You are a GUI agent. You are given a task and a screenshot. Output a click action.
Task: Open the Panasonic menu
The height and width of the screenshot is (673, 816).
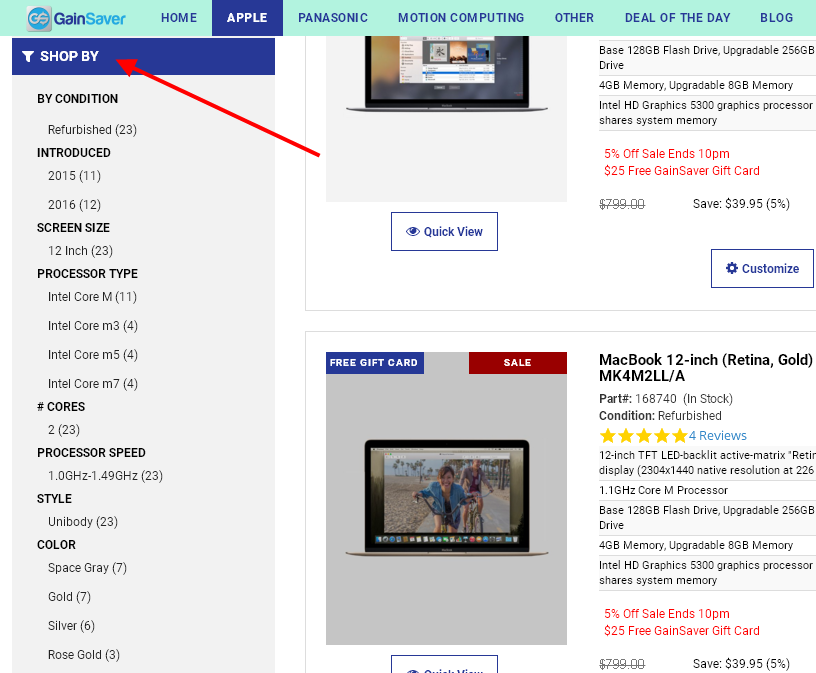click(333, 18)
